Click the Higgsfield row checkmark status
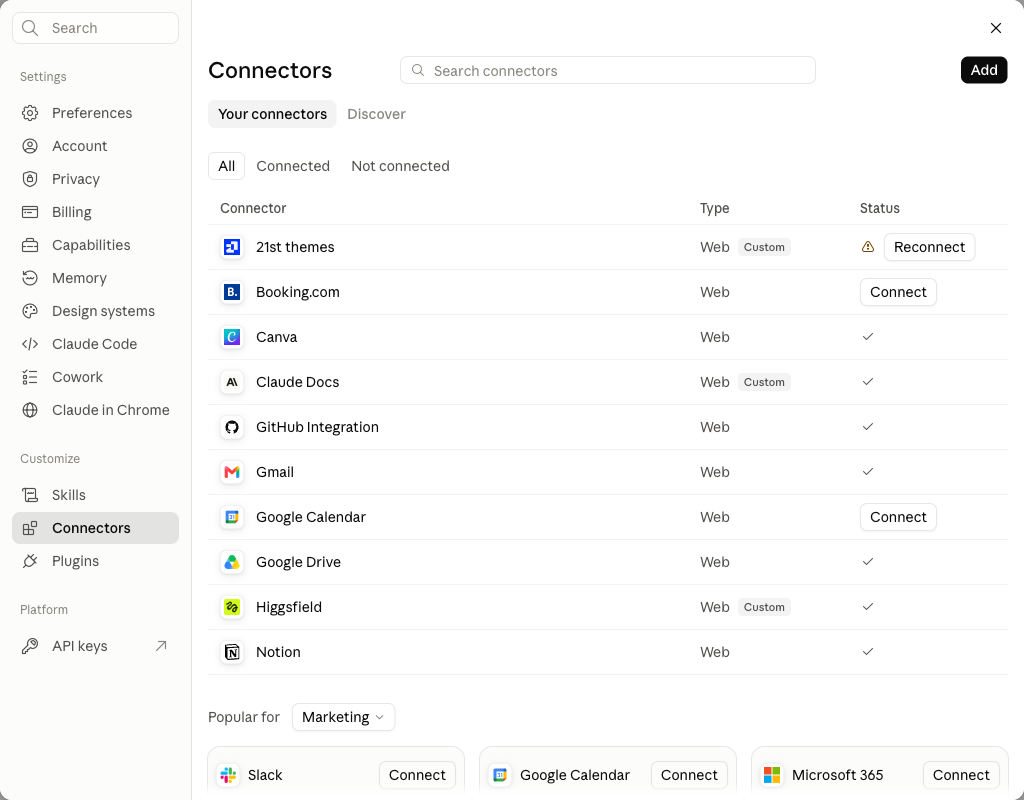 click(868, 607)
